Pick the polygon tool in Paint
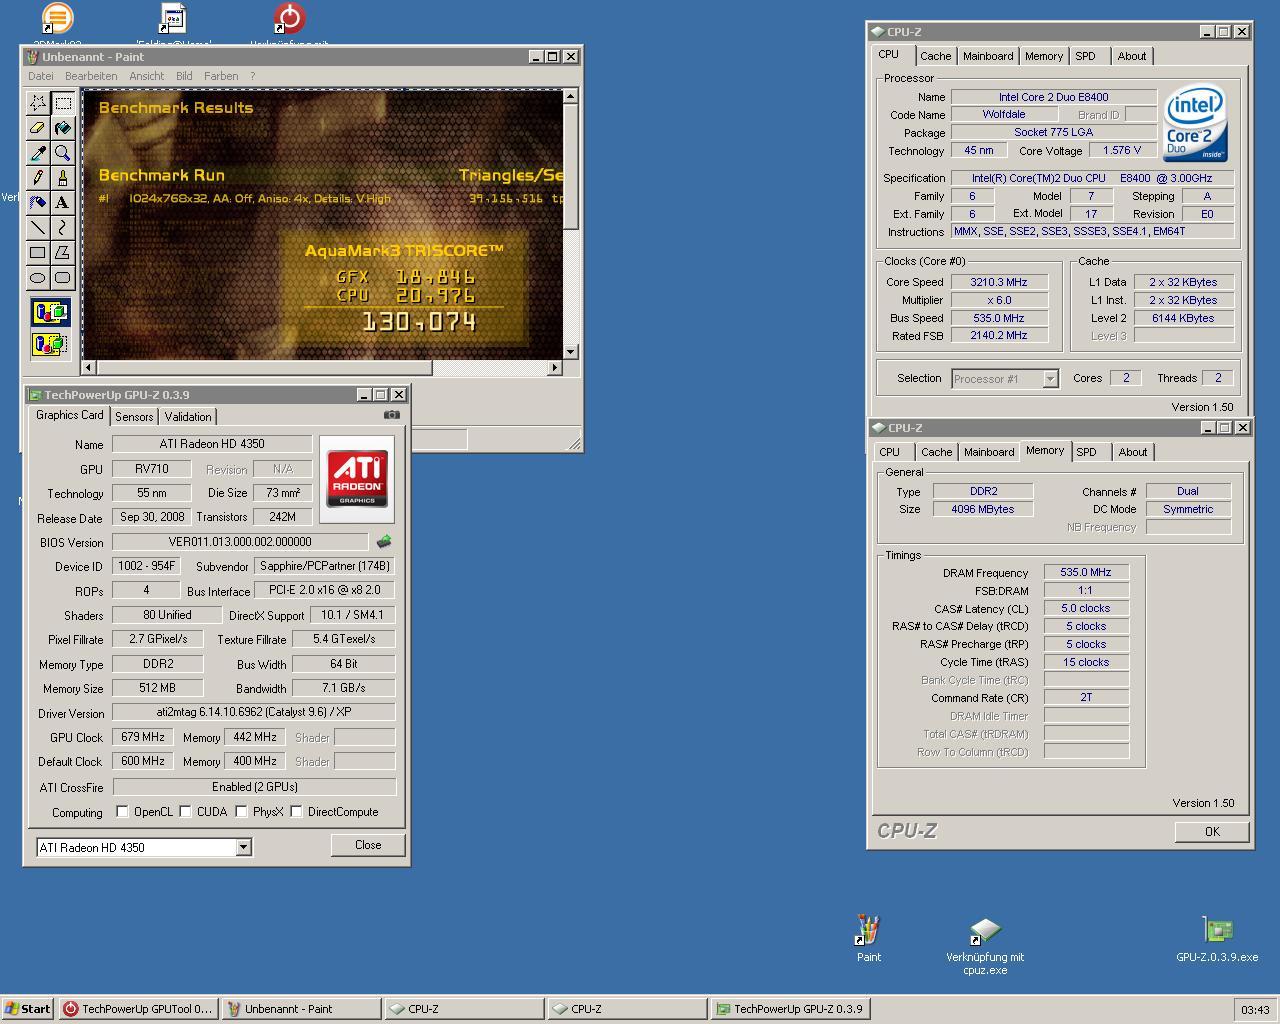 (x=63, y=253)
